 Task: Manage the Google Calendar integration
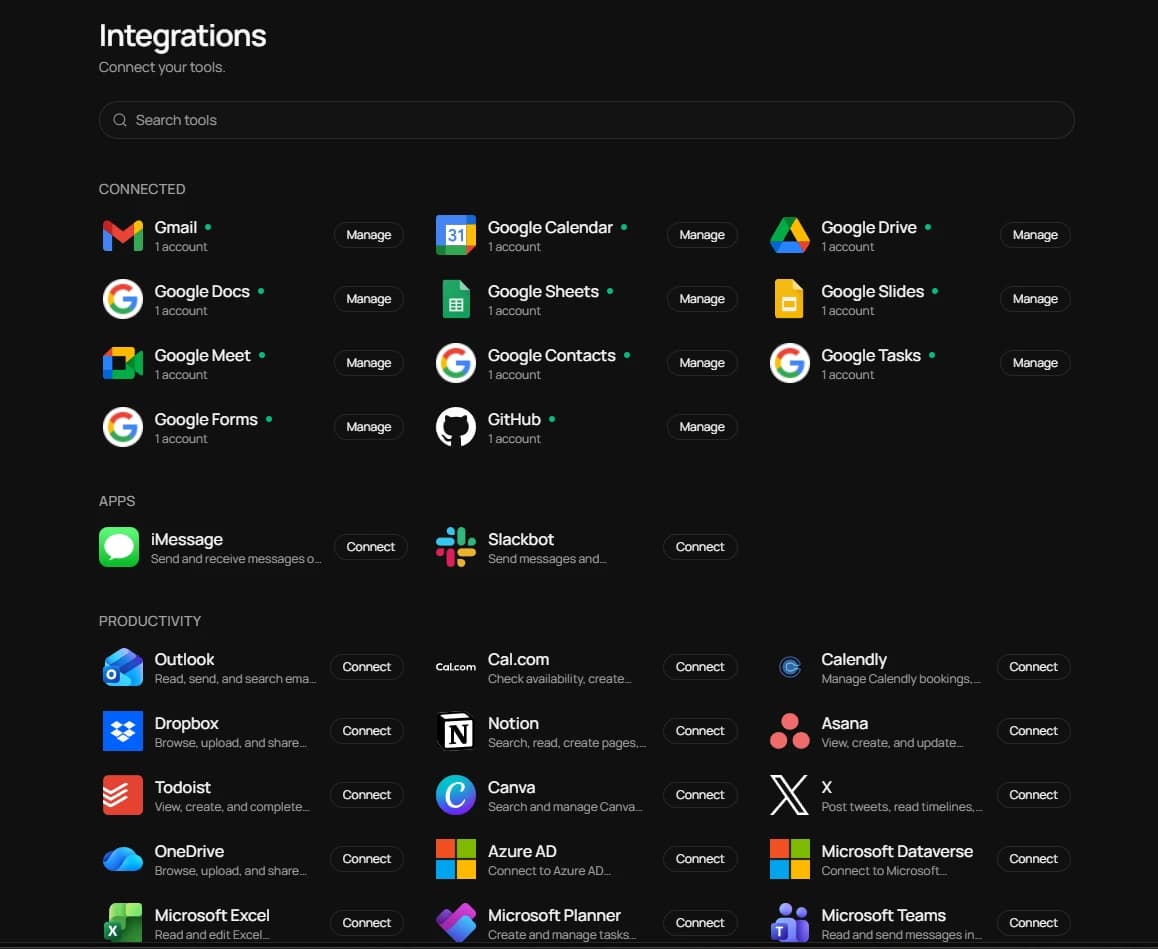pos(702,236)
